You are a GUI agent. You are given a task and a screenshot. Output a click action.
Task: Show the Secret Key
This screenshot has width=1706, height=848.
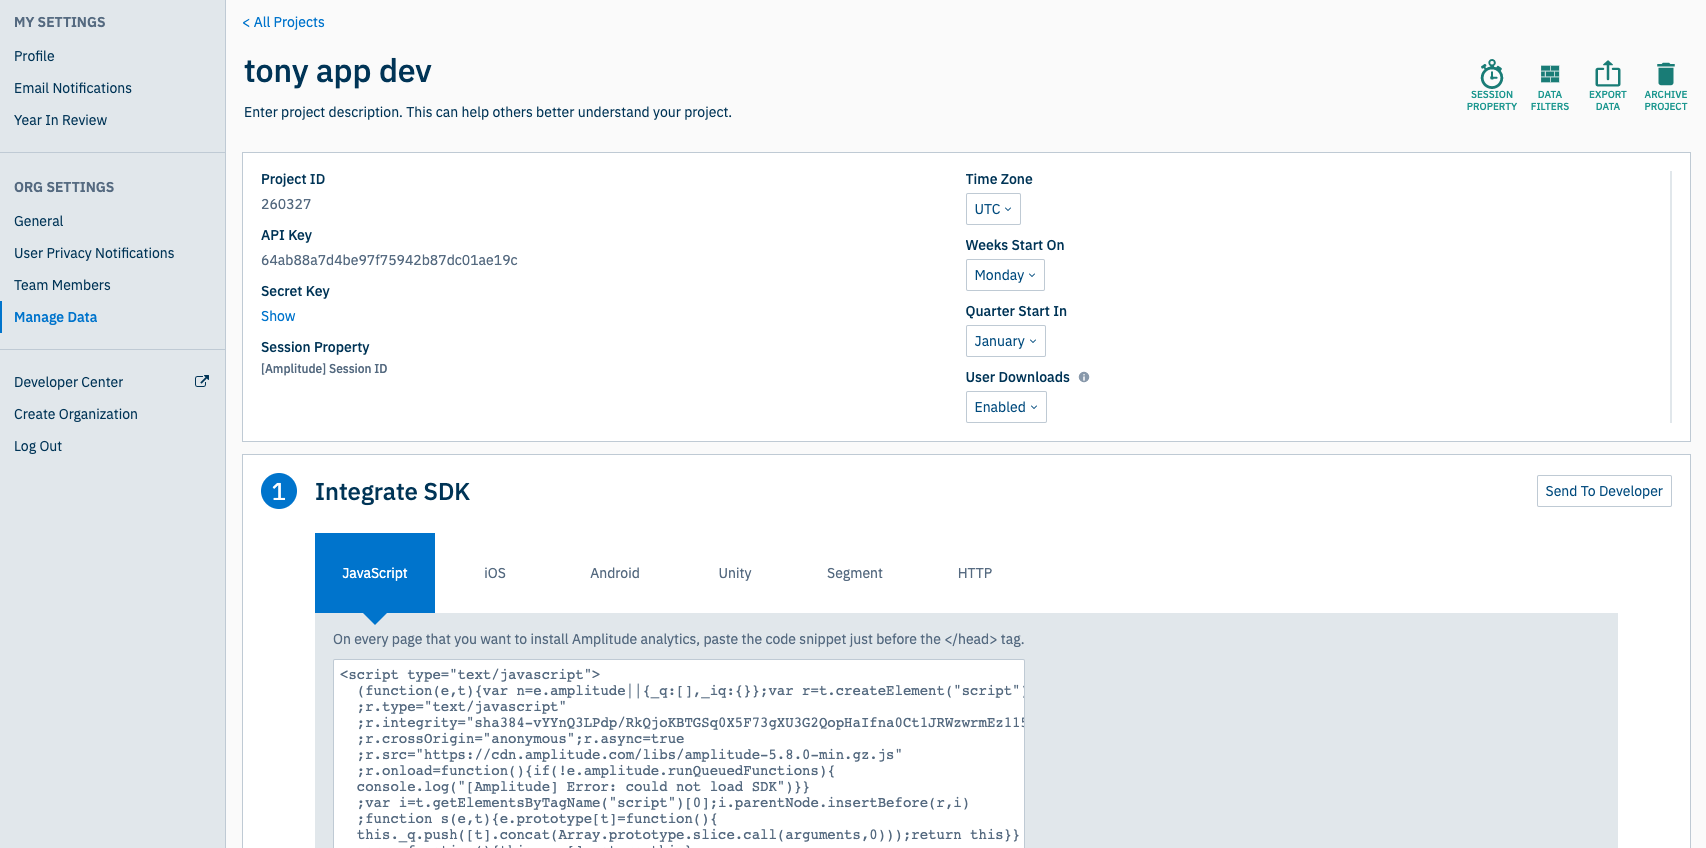tap(278, 316)
